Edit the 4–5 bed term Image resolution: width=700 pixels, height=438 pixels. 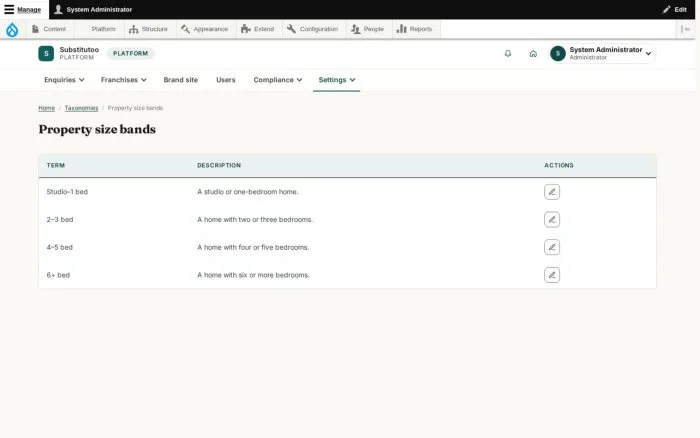tap(552, 247)
